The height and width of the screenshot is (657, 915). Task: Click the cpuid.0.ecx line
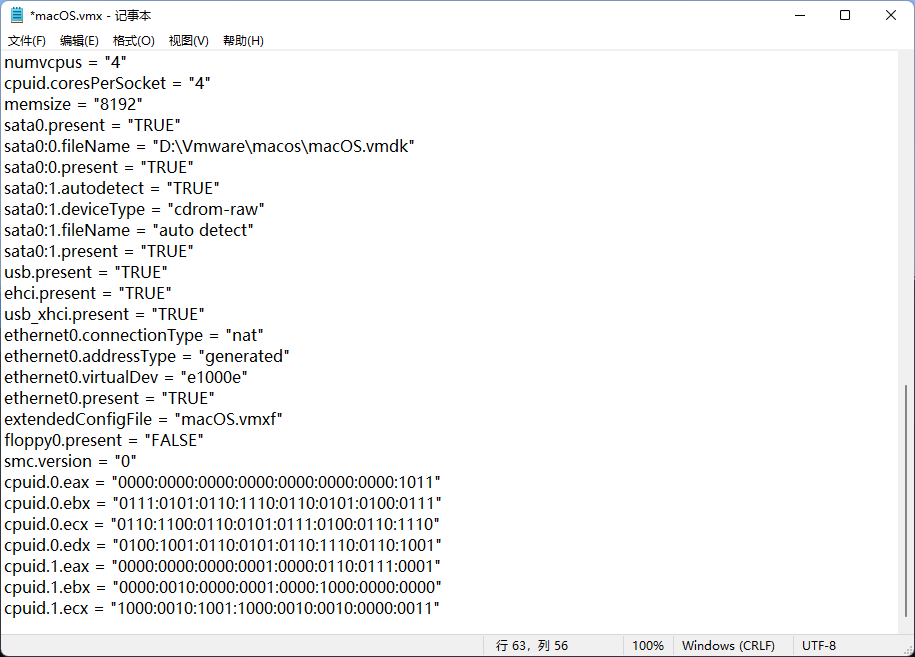[x=222, y=525]
